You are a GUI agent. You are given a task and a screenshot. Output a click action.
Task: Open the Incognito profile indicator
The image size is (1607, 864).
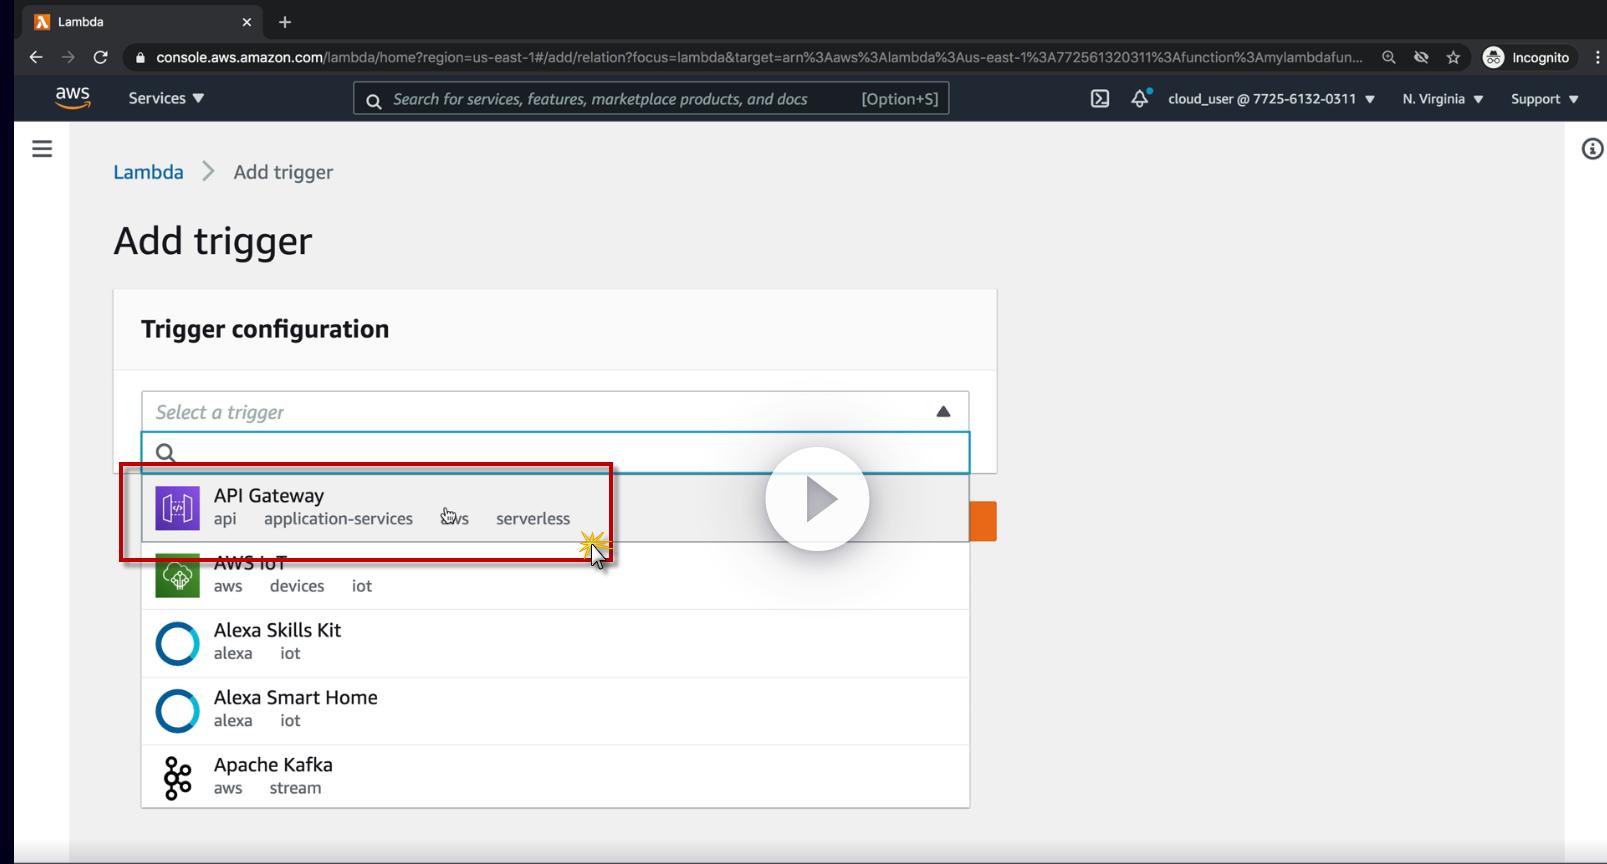pyautogui.click(x=1527, y=57)
